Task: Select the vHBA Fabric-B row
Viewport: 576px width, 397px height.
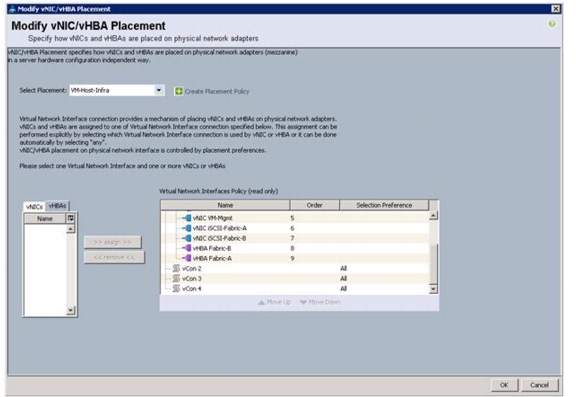Action: [x=295, y=248]
